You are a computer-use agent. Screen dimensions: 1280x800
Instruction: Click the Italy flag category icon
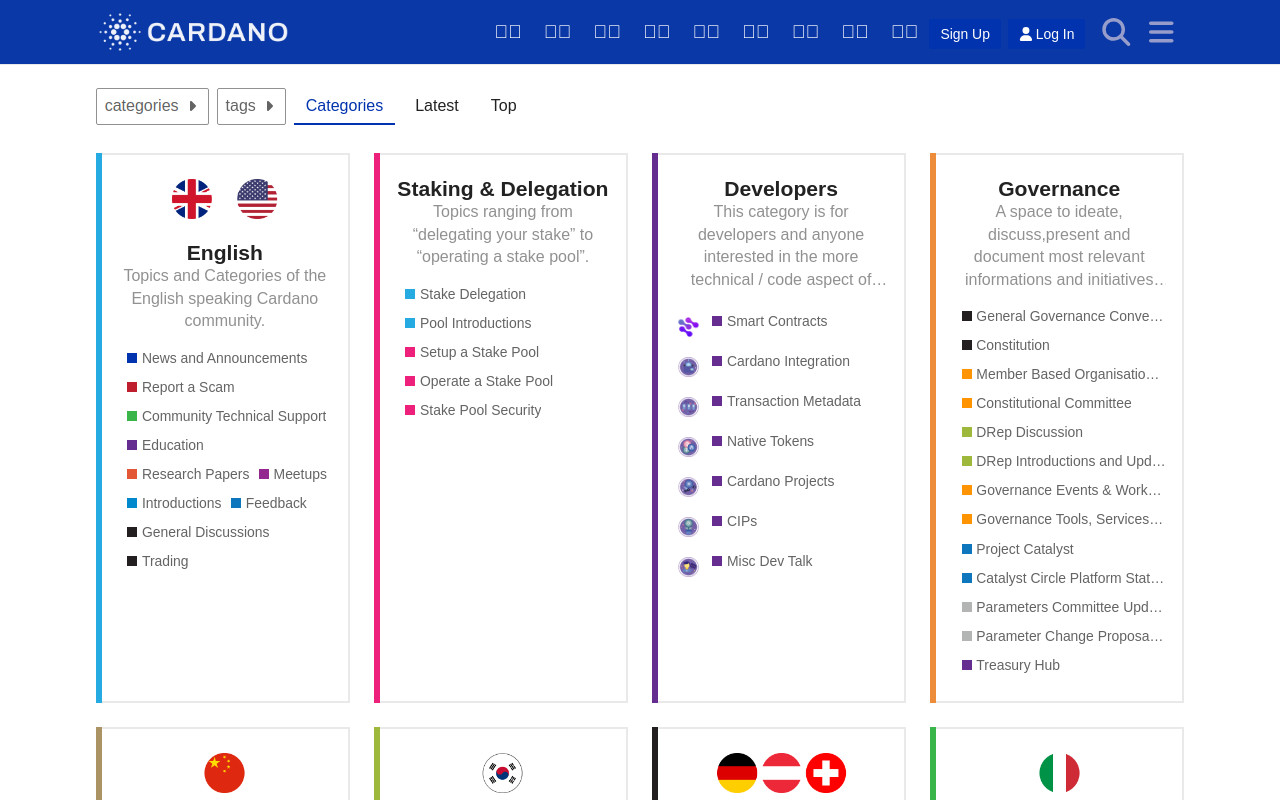(x=1060, y=773)
